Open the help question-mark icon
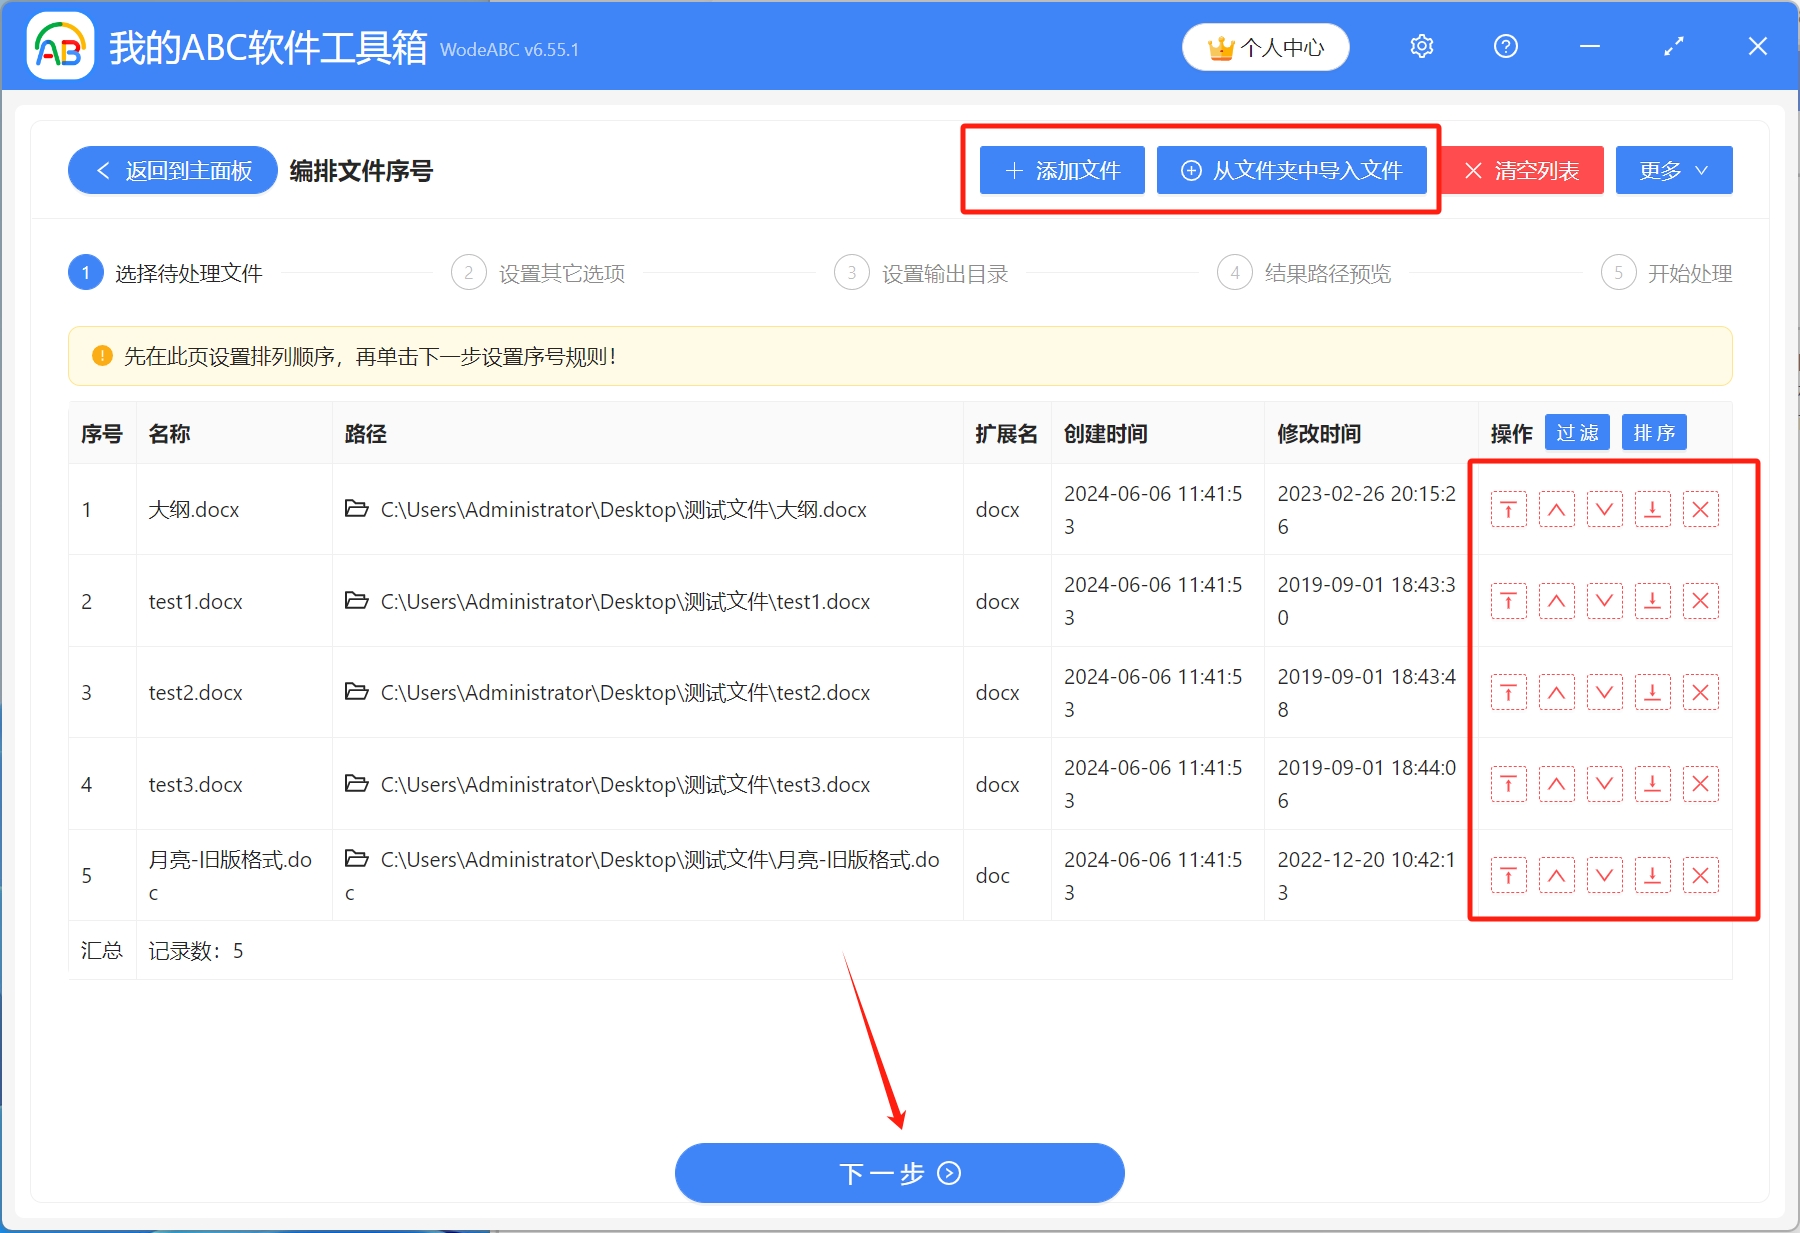This screenshot has height=1233, width=1800. (x=1505, y=46)
